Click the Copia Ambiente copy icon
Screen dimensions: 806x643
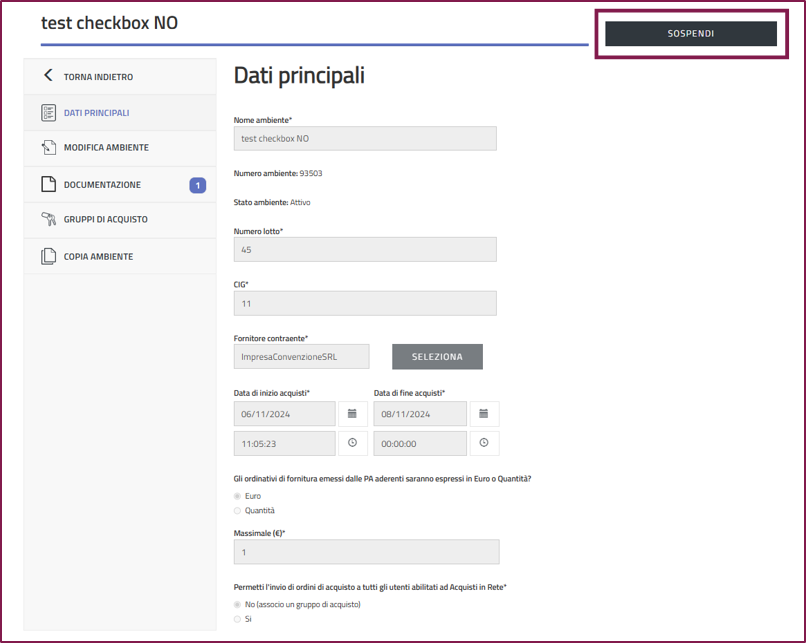click(x=48, y=257)
